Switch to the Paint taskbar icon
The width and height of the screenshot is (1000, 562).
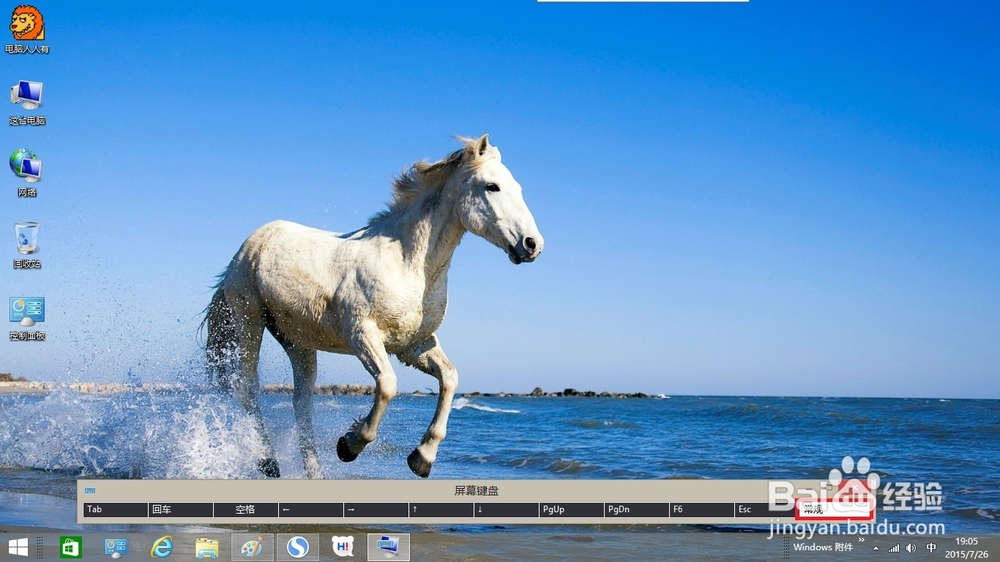(x=253, y=547)
